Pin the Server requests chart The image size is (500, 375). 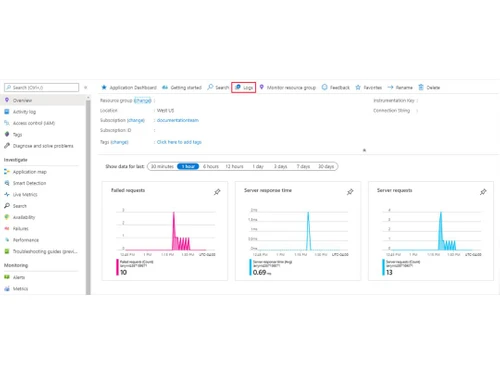[x=483, y=192]
